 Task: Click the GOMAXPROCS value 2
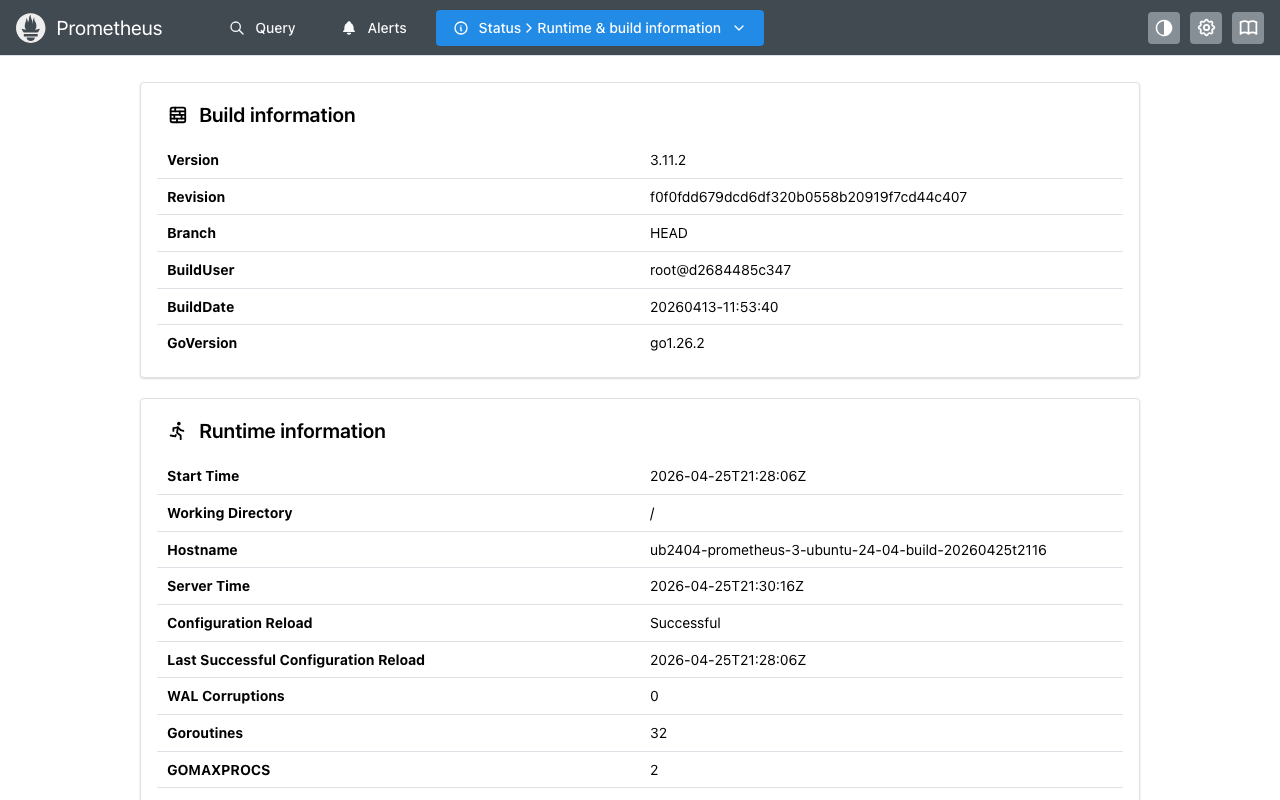point(654,770)
